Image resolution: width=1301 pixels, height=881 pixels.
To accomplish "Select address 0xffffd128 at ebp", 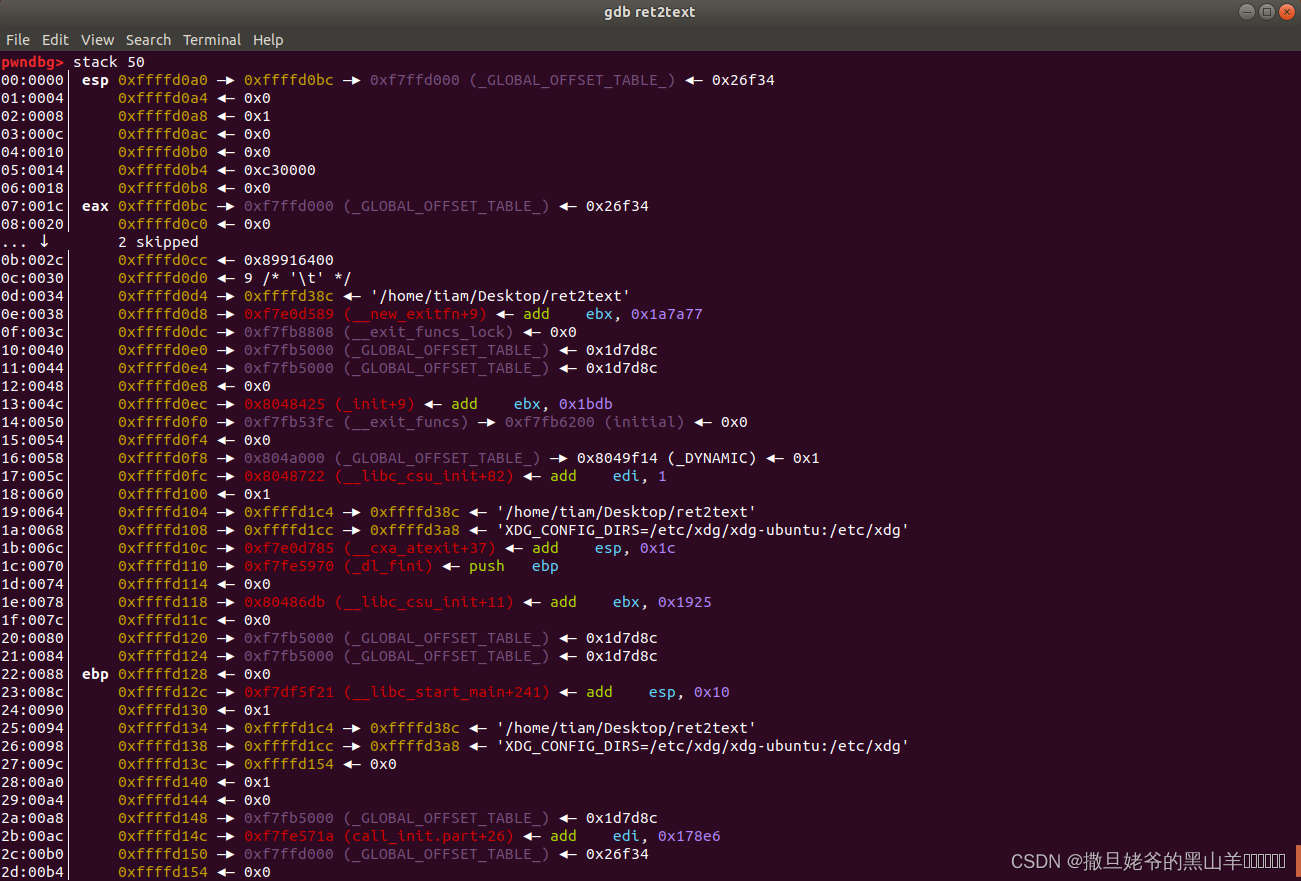I will point(163,674).
